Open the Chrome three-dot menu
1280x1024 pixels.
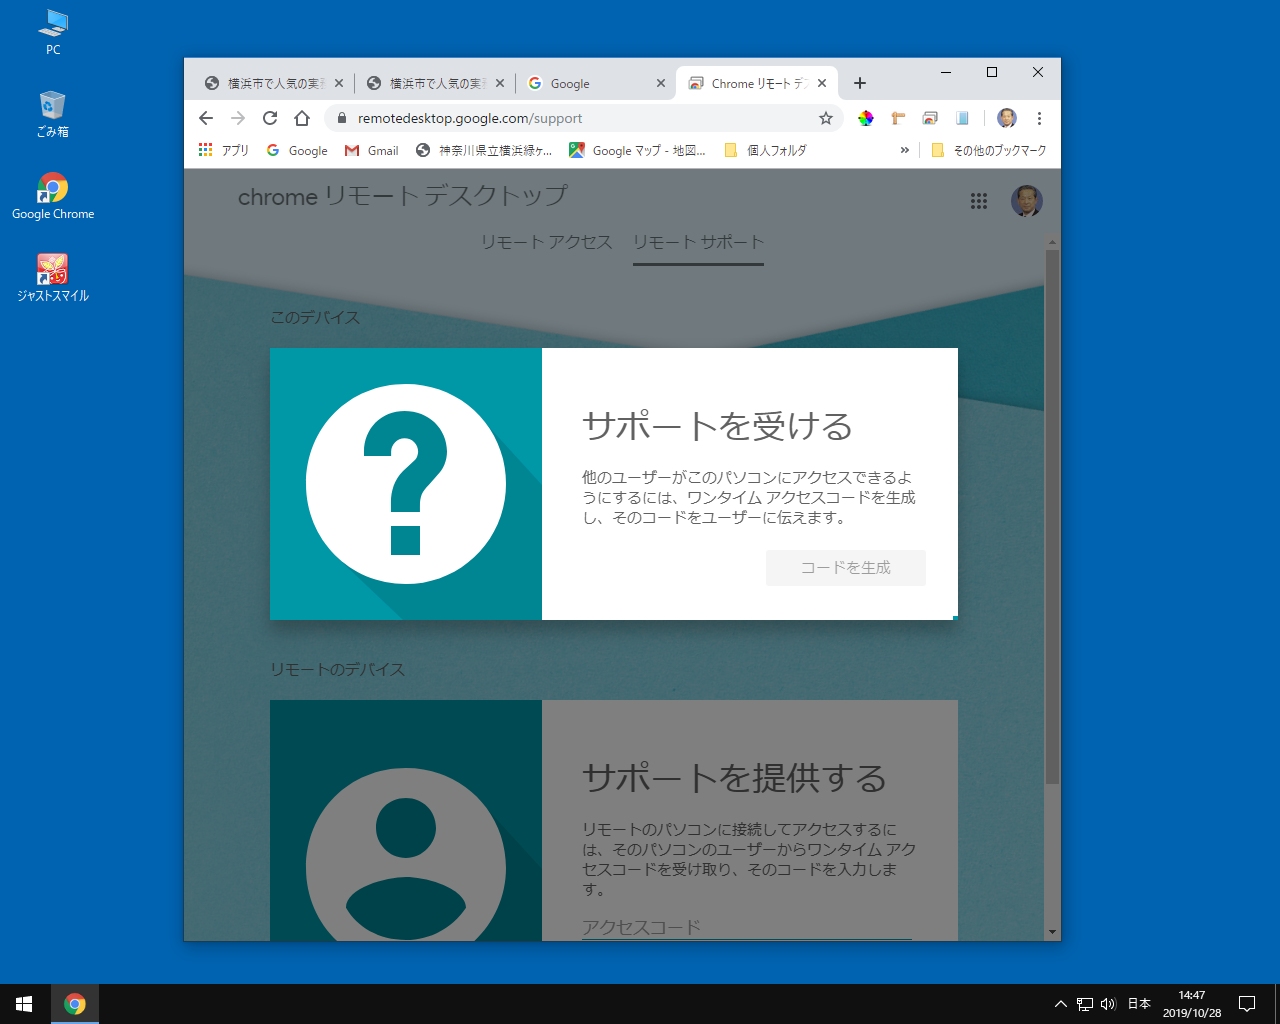(1039, 118)
